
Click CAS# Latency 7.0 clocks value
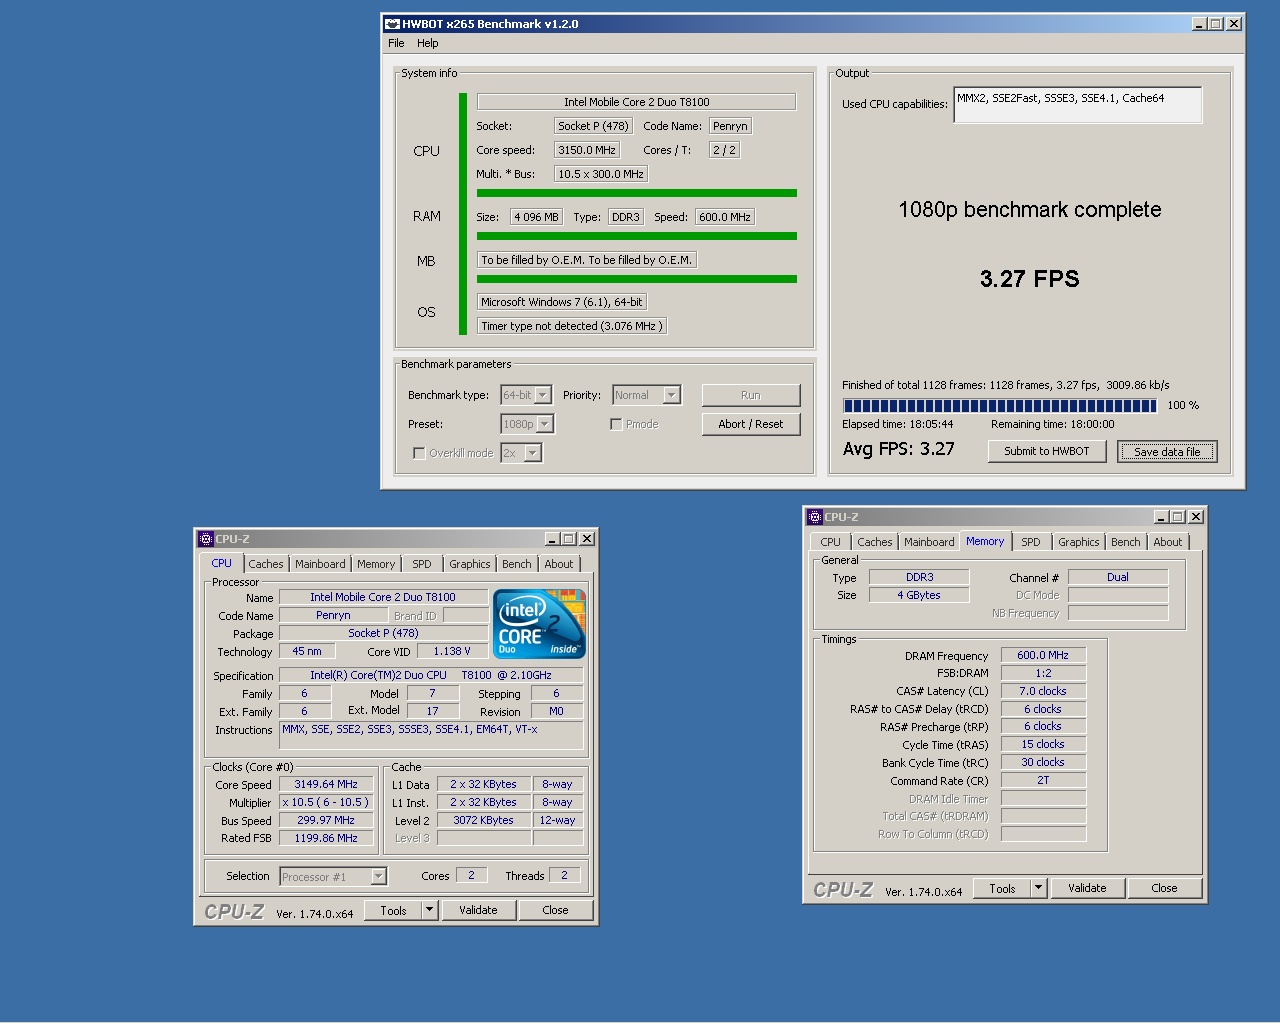point(1043,691)
